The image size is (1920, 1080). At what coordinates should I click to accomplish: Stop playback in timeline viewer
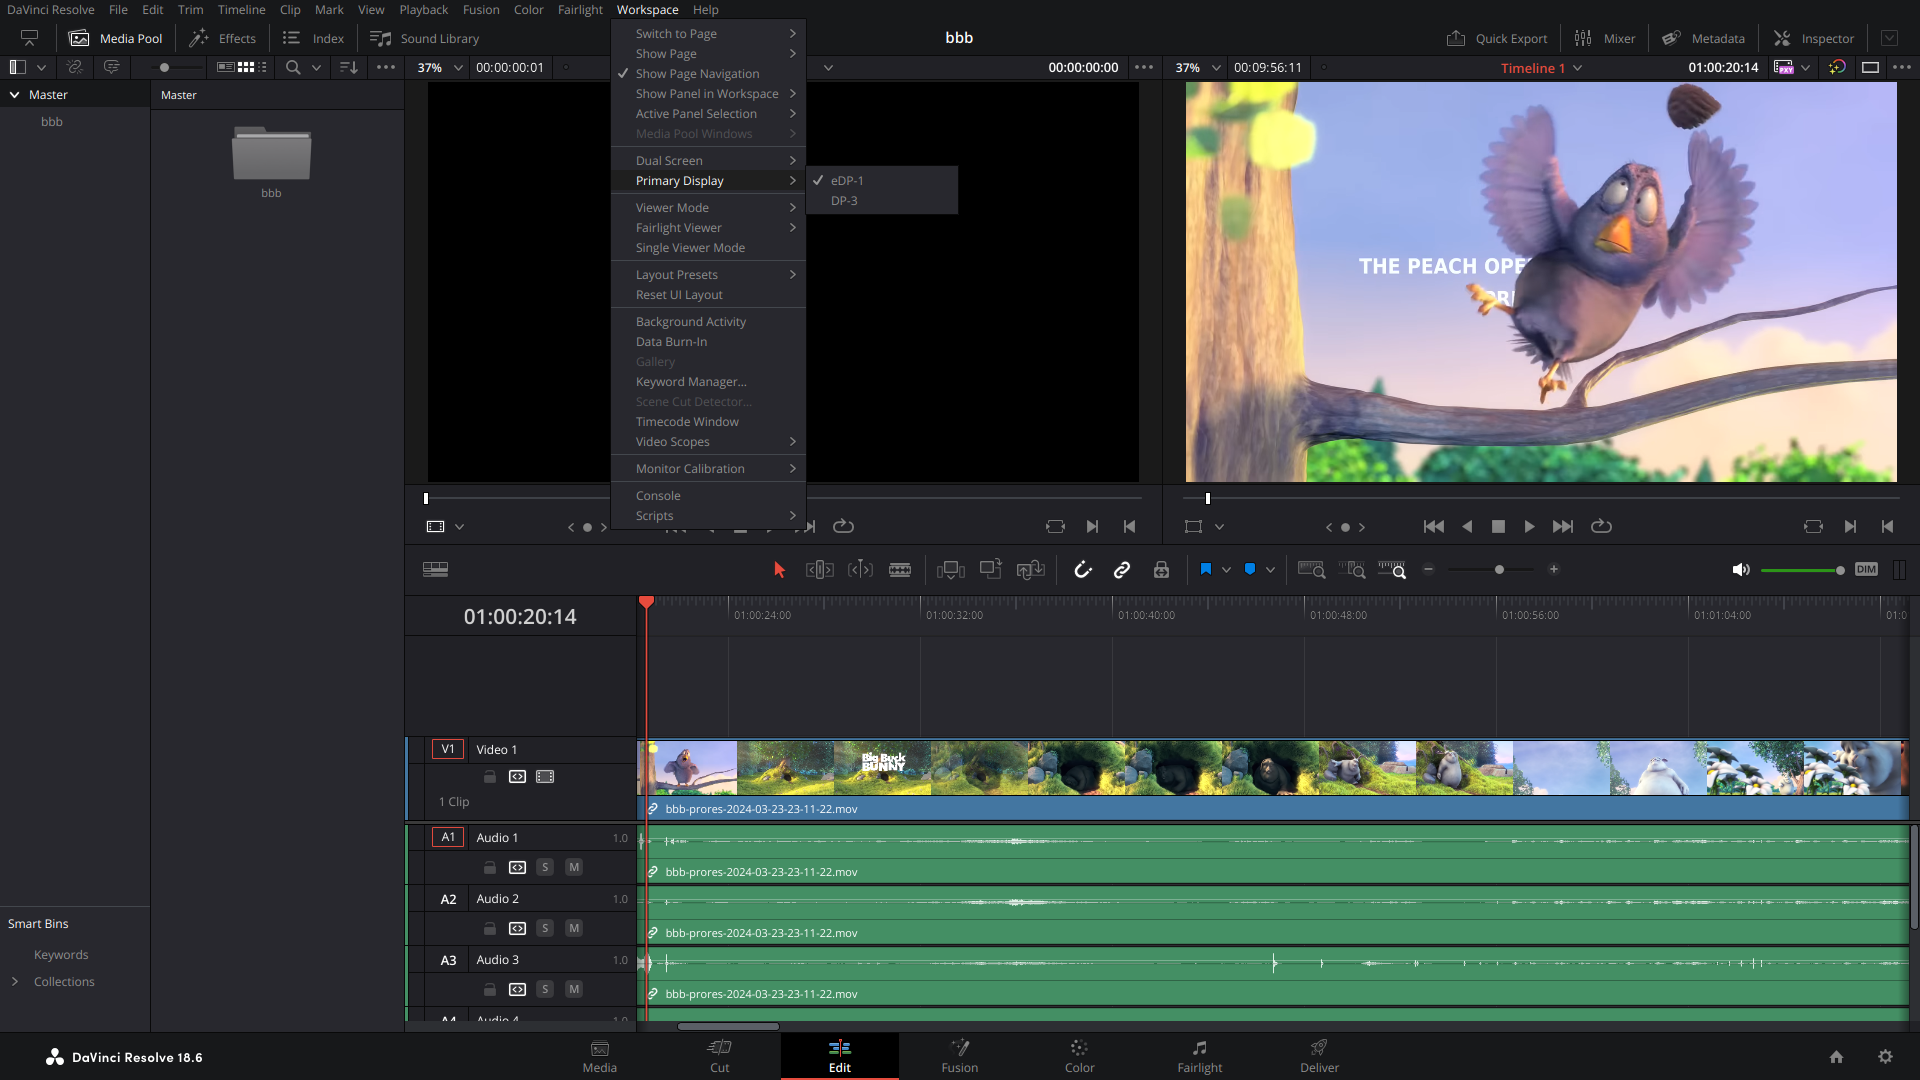tap(1498, 527)
